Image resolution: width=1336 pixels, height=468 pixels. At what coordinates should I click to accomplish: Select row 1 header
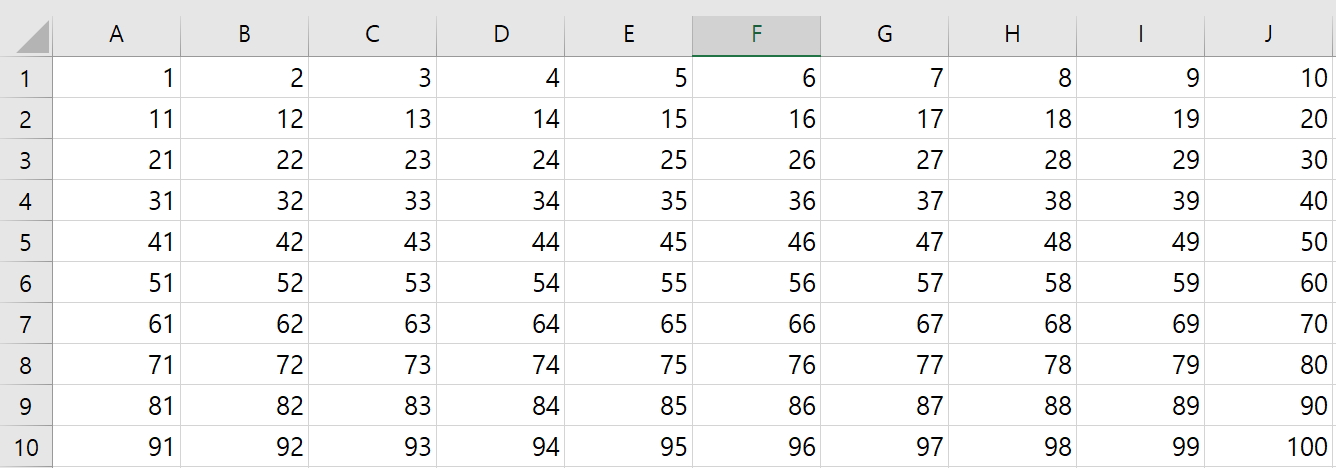(x=26, y=78)
